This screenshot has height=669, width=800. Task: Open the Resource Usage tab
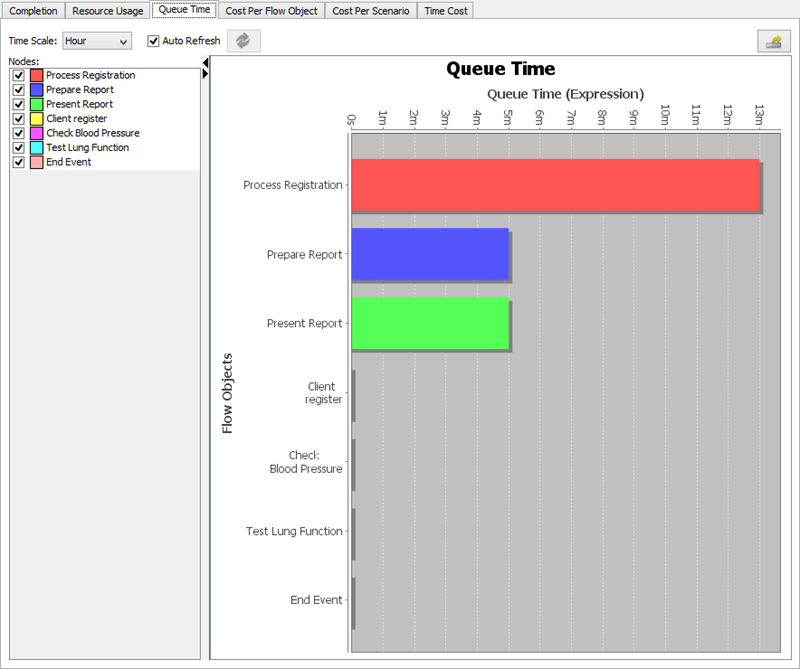[108, 11]
